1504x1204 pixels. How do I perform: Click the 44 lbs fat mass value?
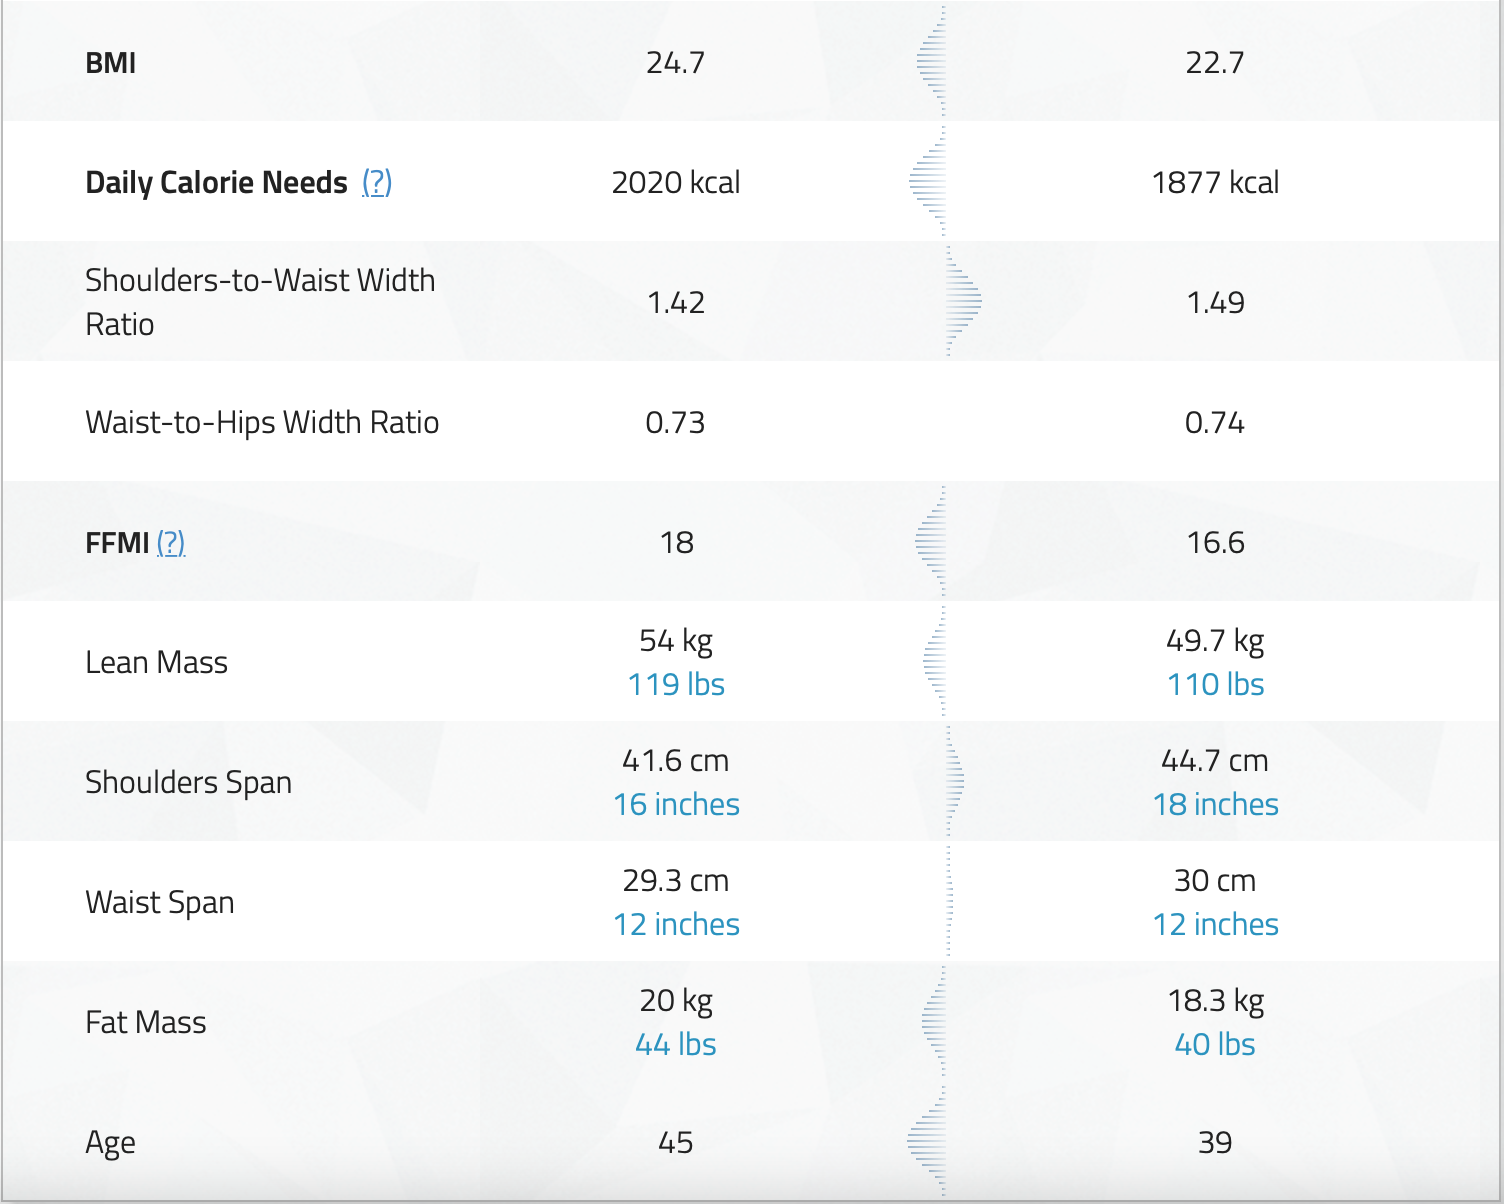676,1044
